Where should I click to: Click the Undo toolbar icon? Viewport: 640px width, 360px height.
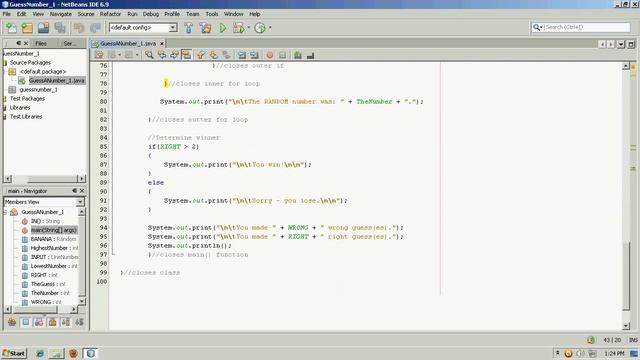[x=79, y=28]
